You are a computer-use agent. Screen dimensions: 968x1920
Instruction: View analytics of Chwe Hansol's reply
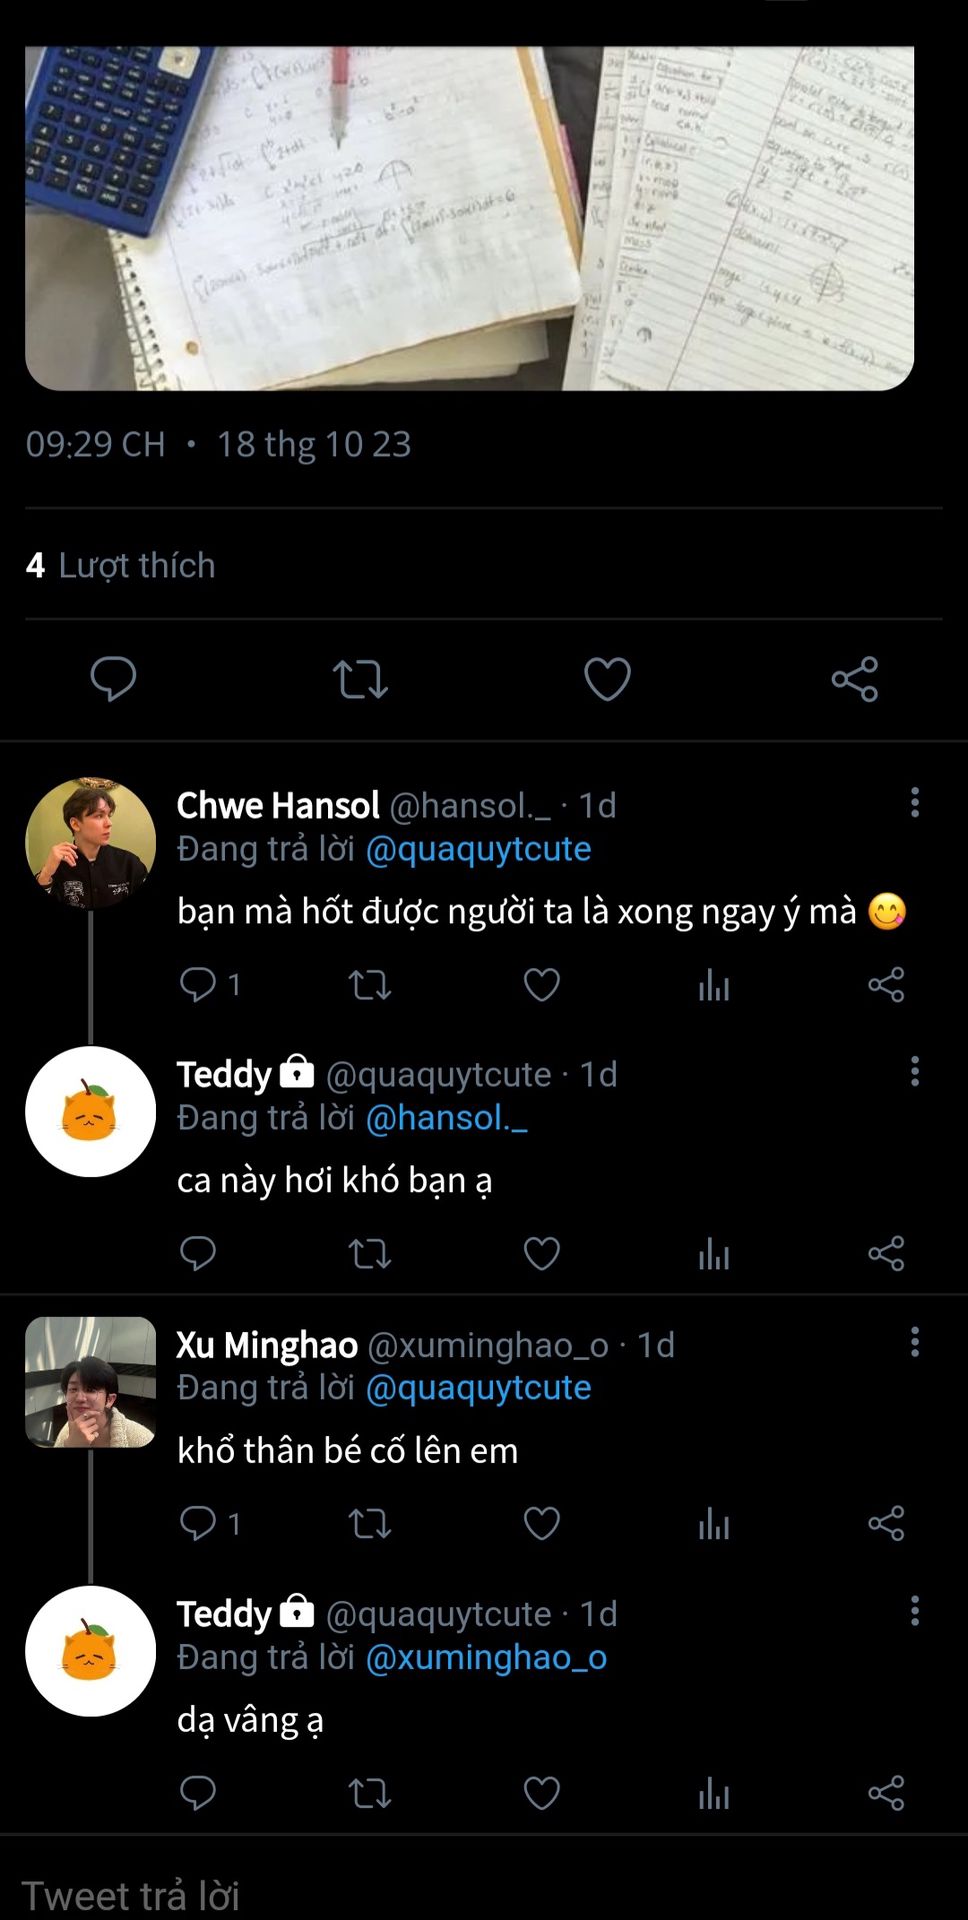point(714,985)
